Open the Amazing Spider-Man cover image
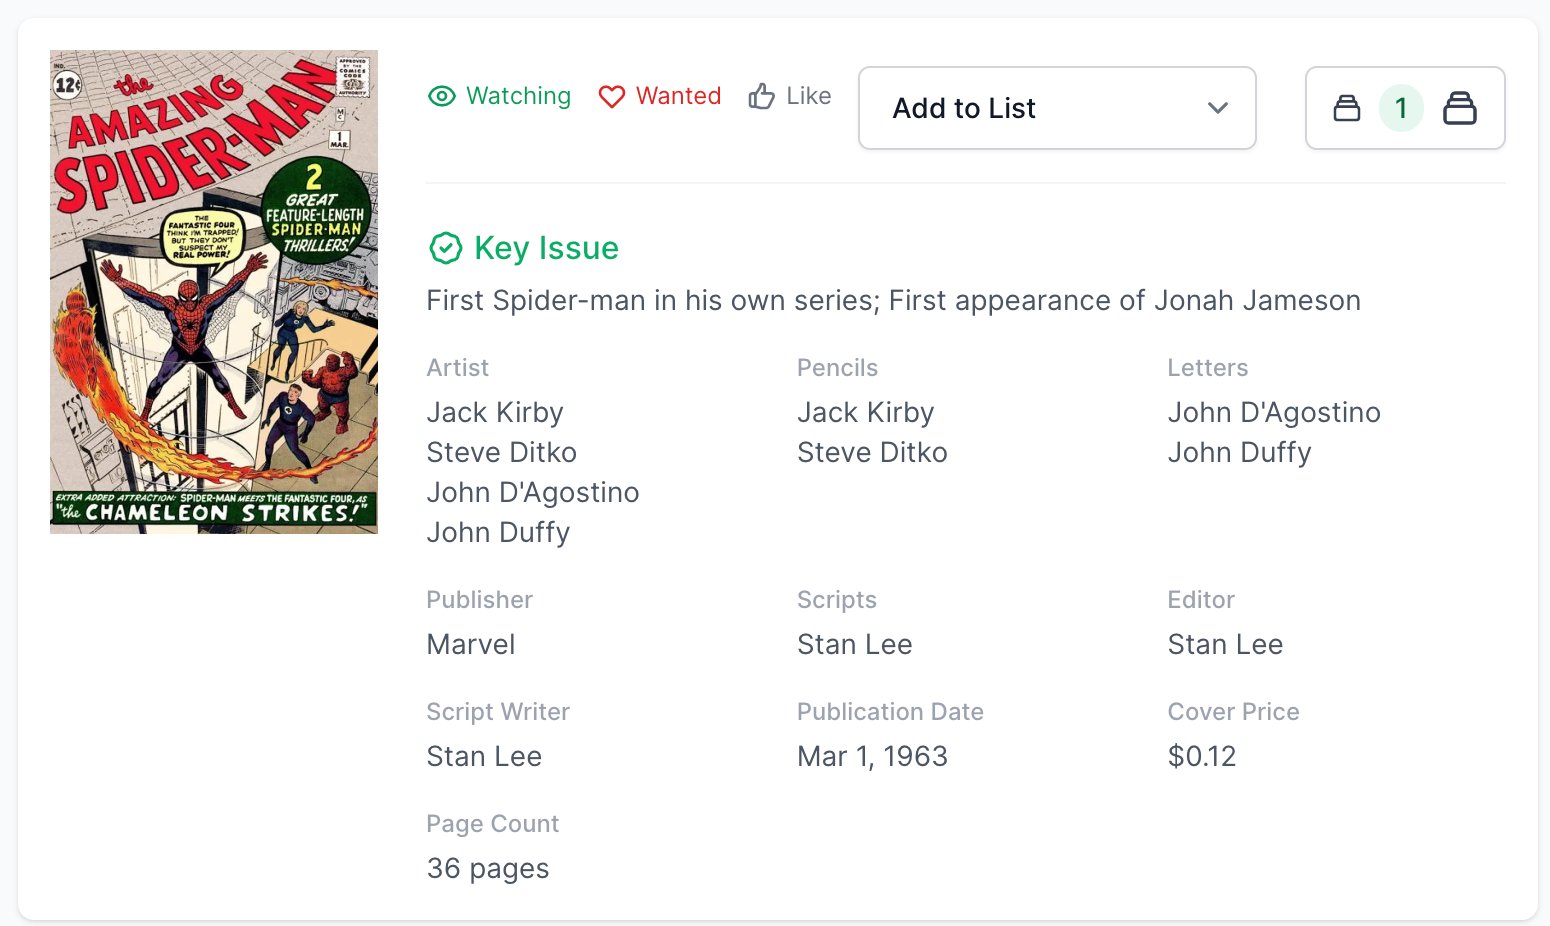This screenshot has height=926, width=1550. tap(214, 292)
